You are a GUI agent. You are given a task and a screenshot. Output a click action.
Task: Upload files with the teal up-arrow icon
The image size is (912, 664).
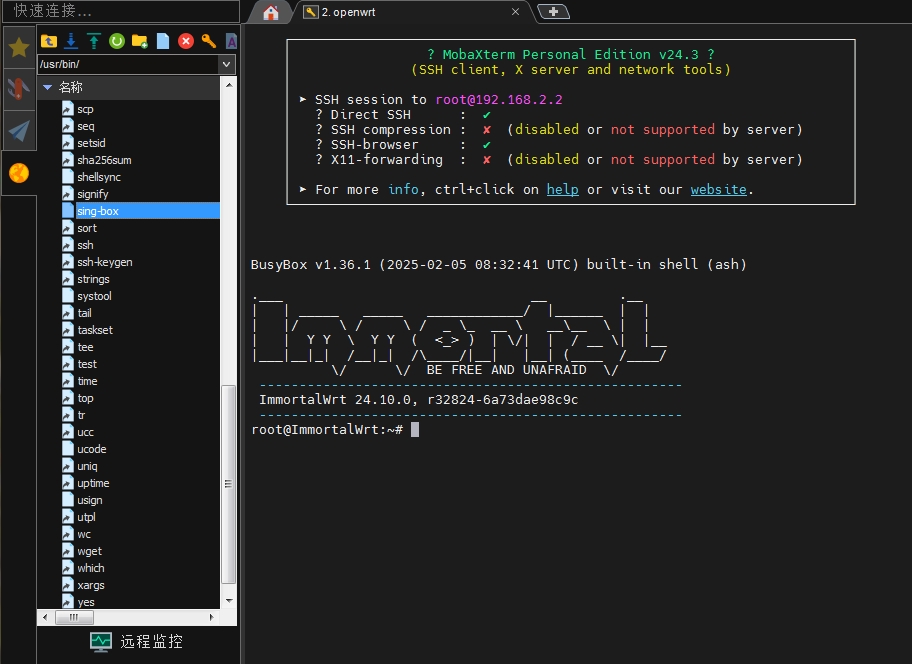(x=94, y=41)
